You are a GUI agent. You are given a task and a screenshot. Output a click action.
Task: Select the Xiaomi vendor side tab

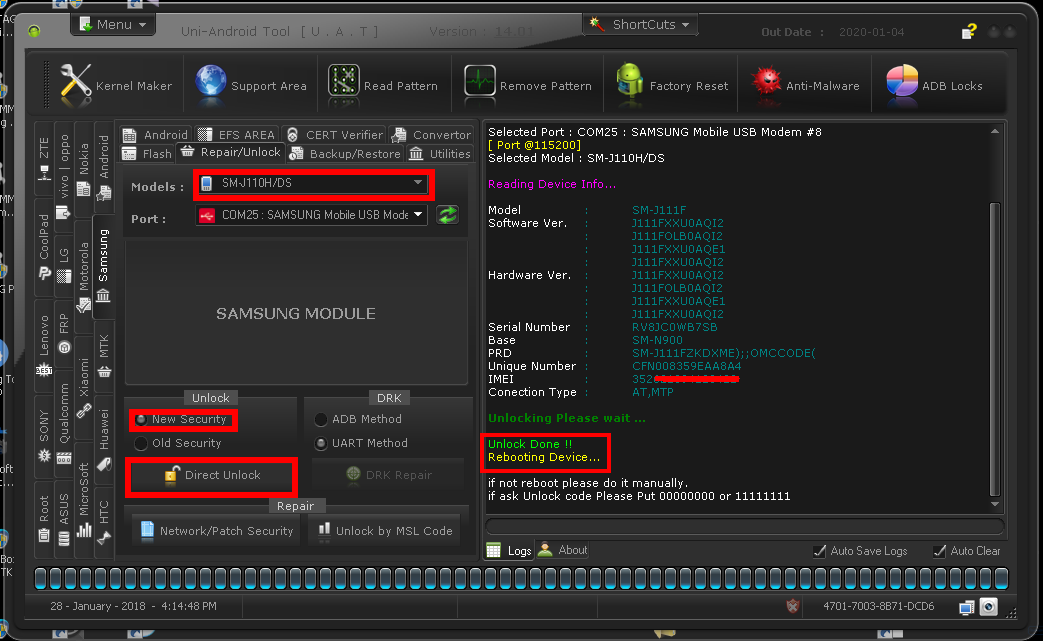coord(84,388)
